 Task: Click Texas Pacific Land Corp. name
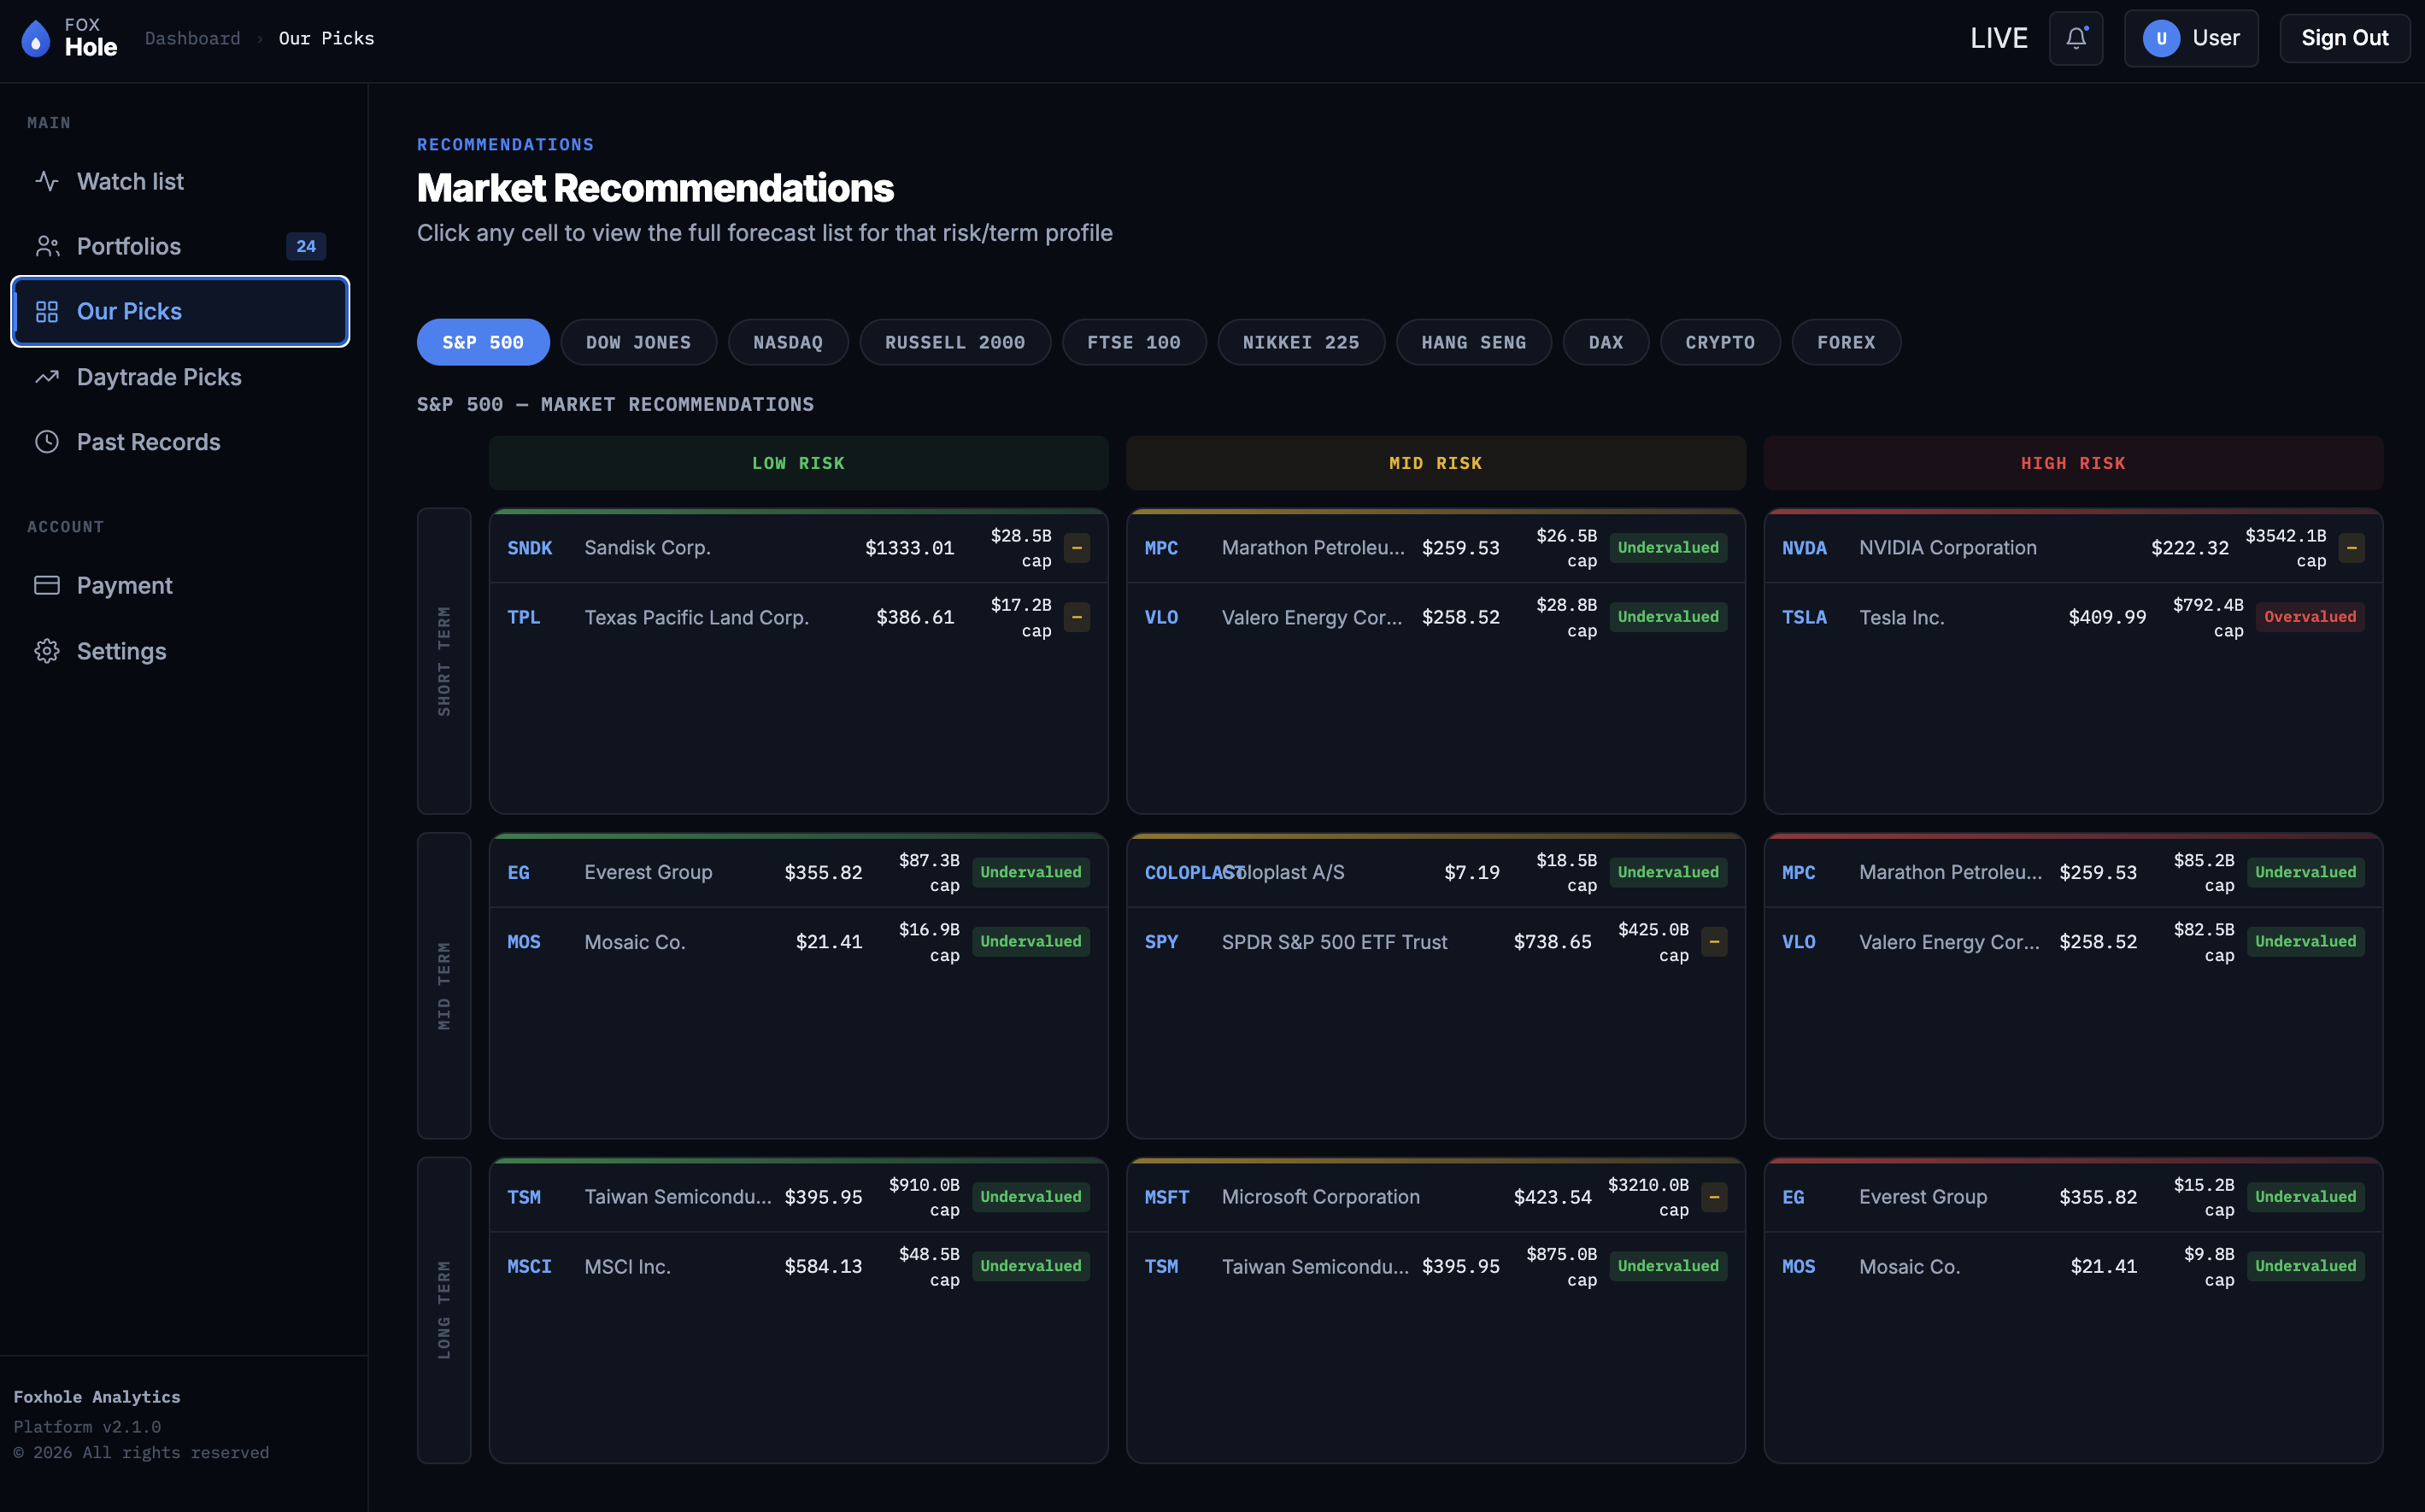696,617
